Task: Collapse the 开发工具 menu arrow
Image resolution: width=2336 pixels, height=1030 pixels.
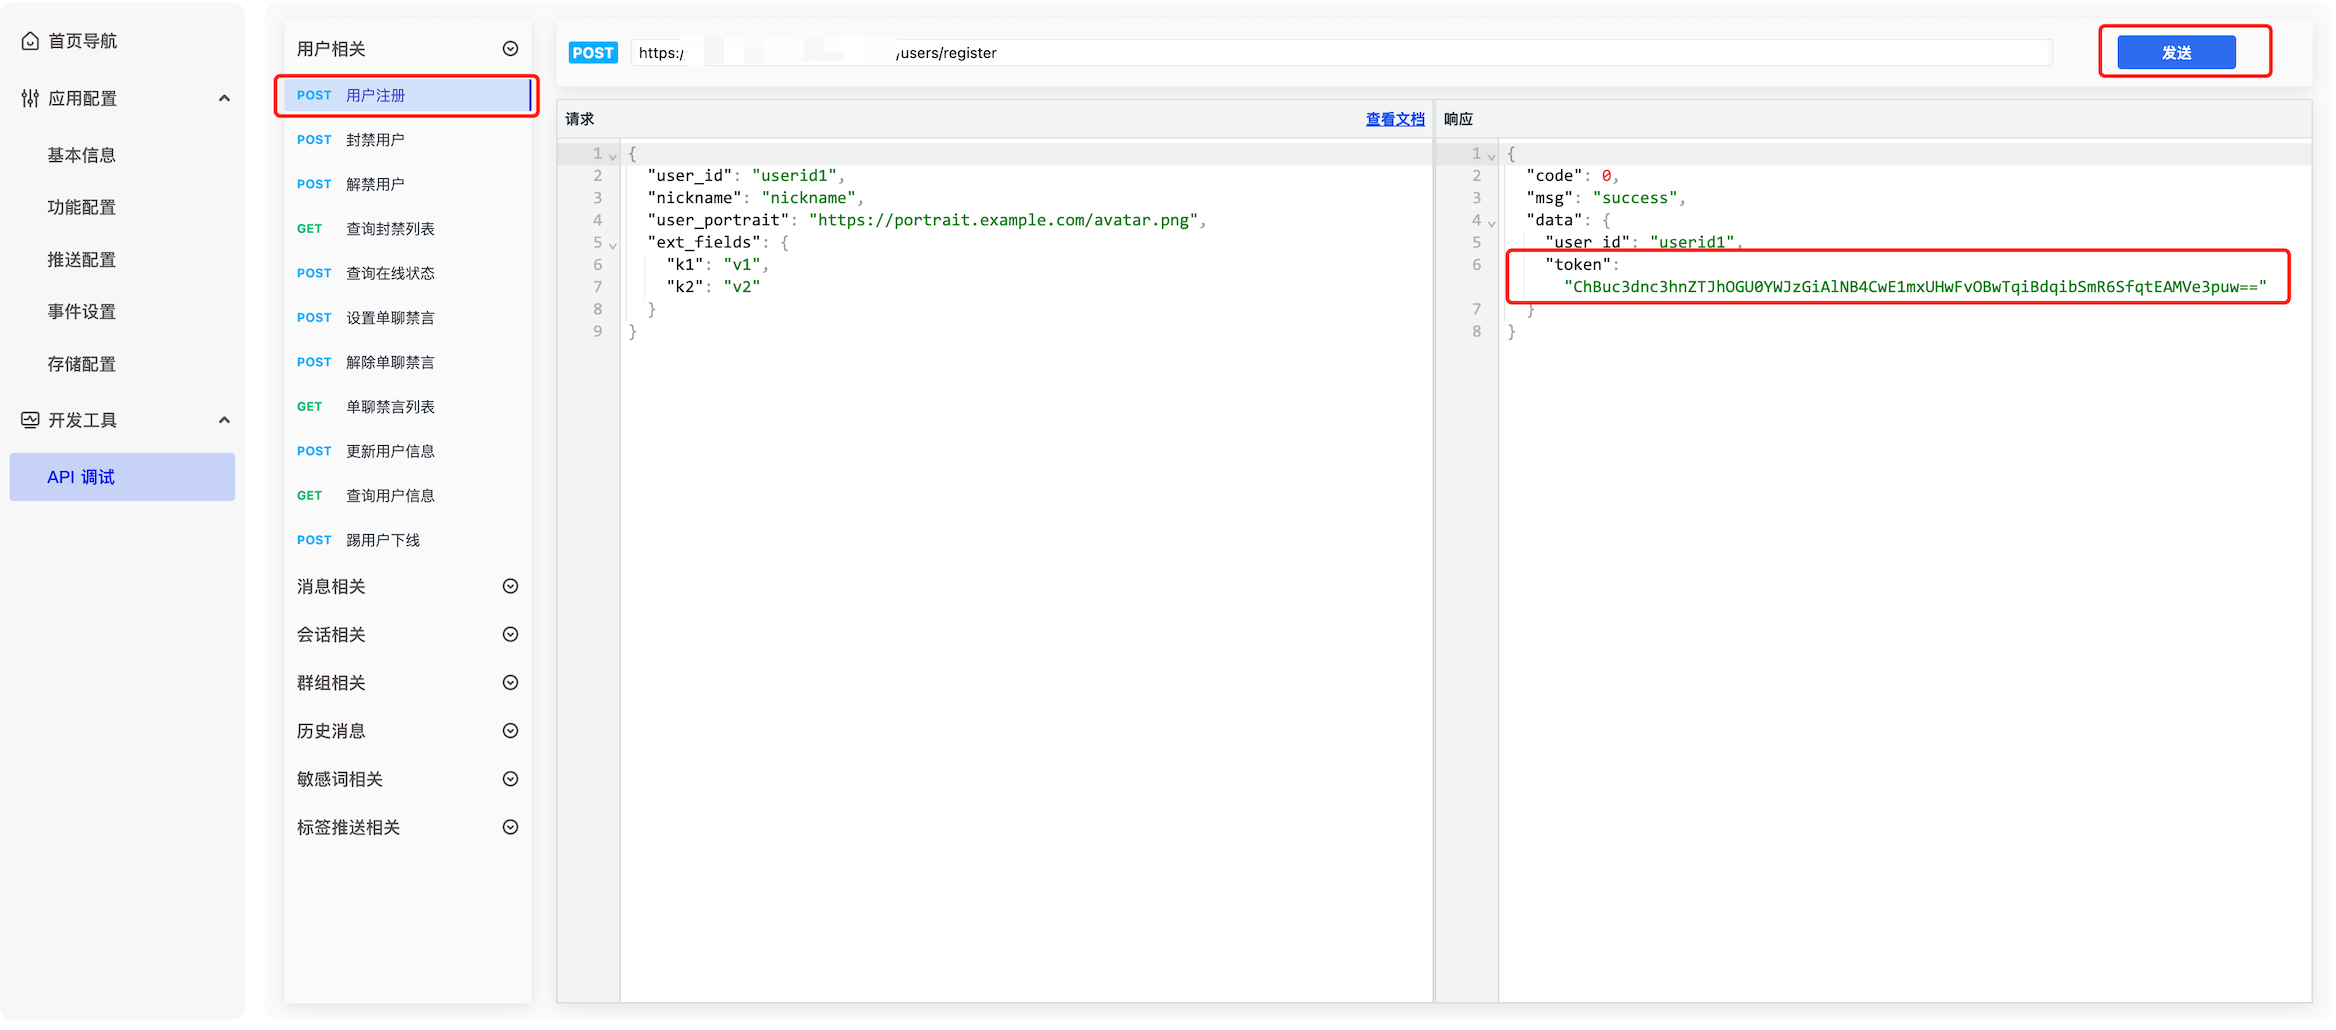Action: (224, 420)
